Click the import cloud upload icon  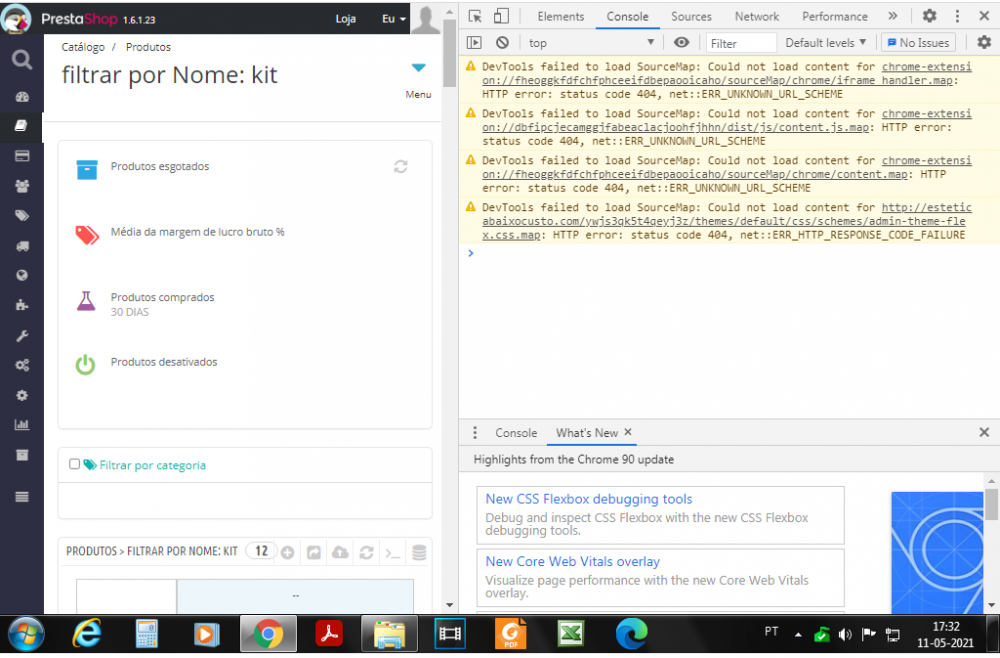tap(340, 552)
